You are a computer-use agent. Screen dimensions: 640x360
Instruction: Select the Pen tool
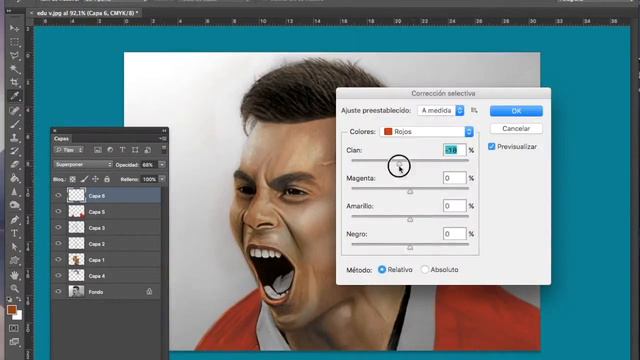click(x=14, y=220)
